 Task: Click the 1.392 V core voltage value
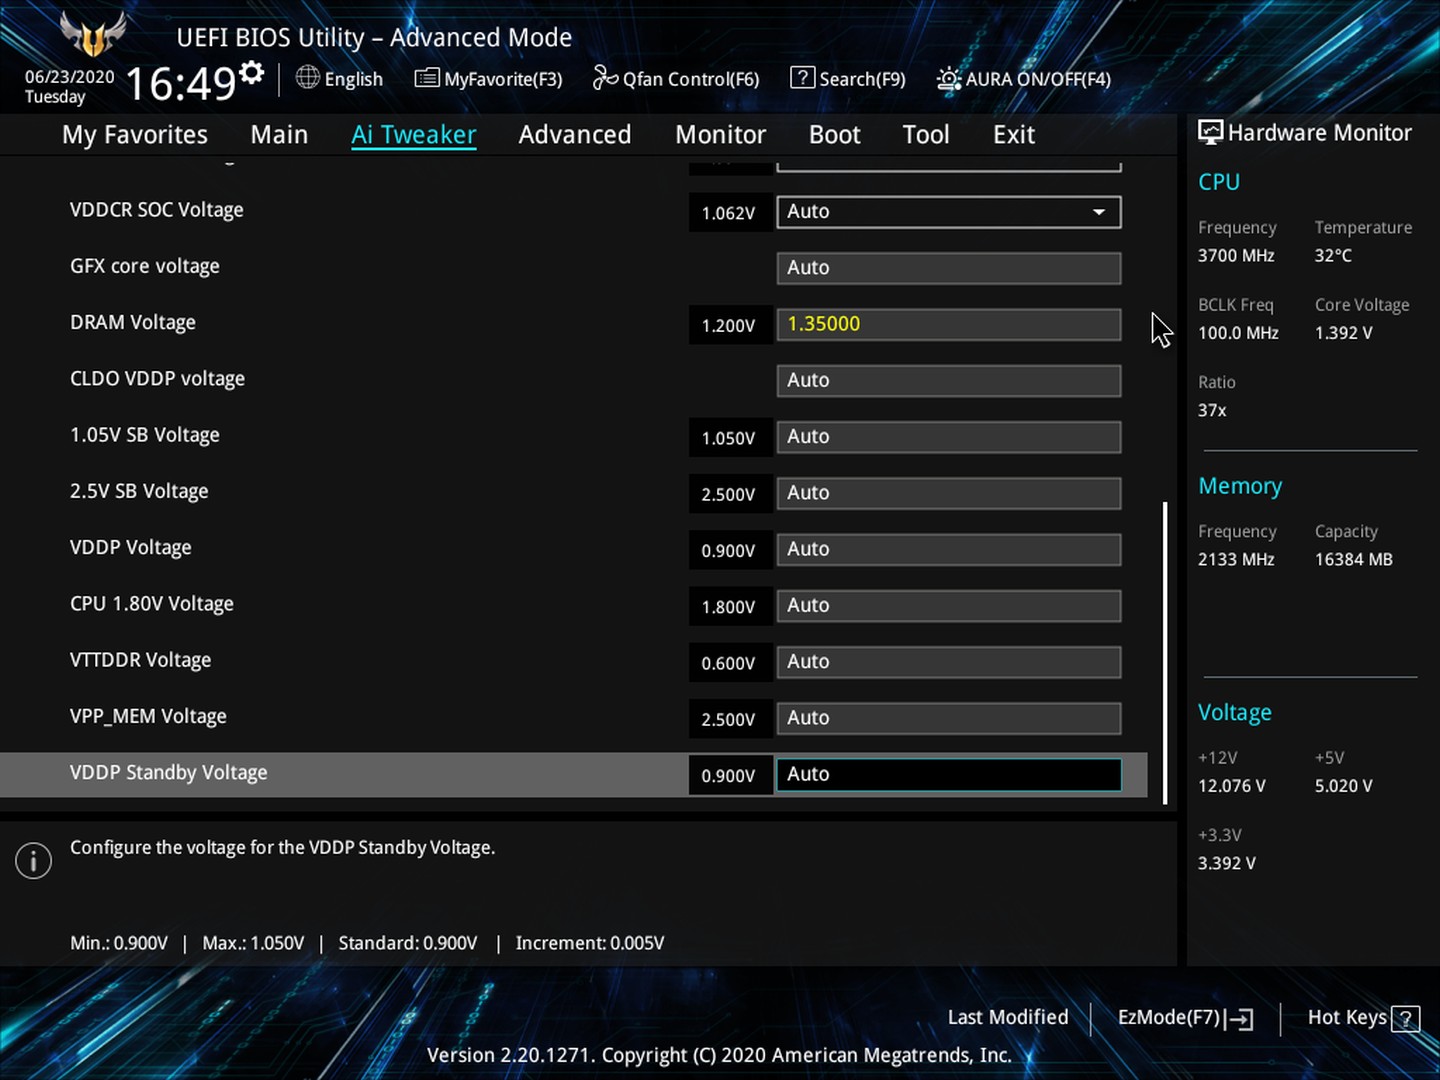1344,333
